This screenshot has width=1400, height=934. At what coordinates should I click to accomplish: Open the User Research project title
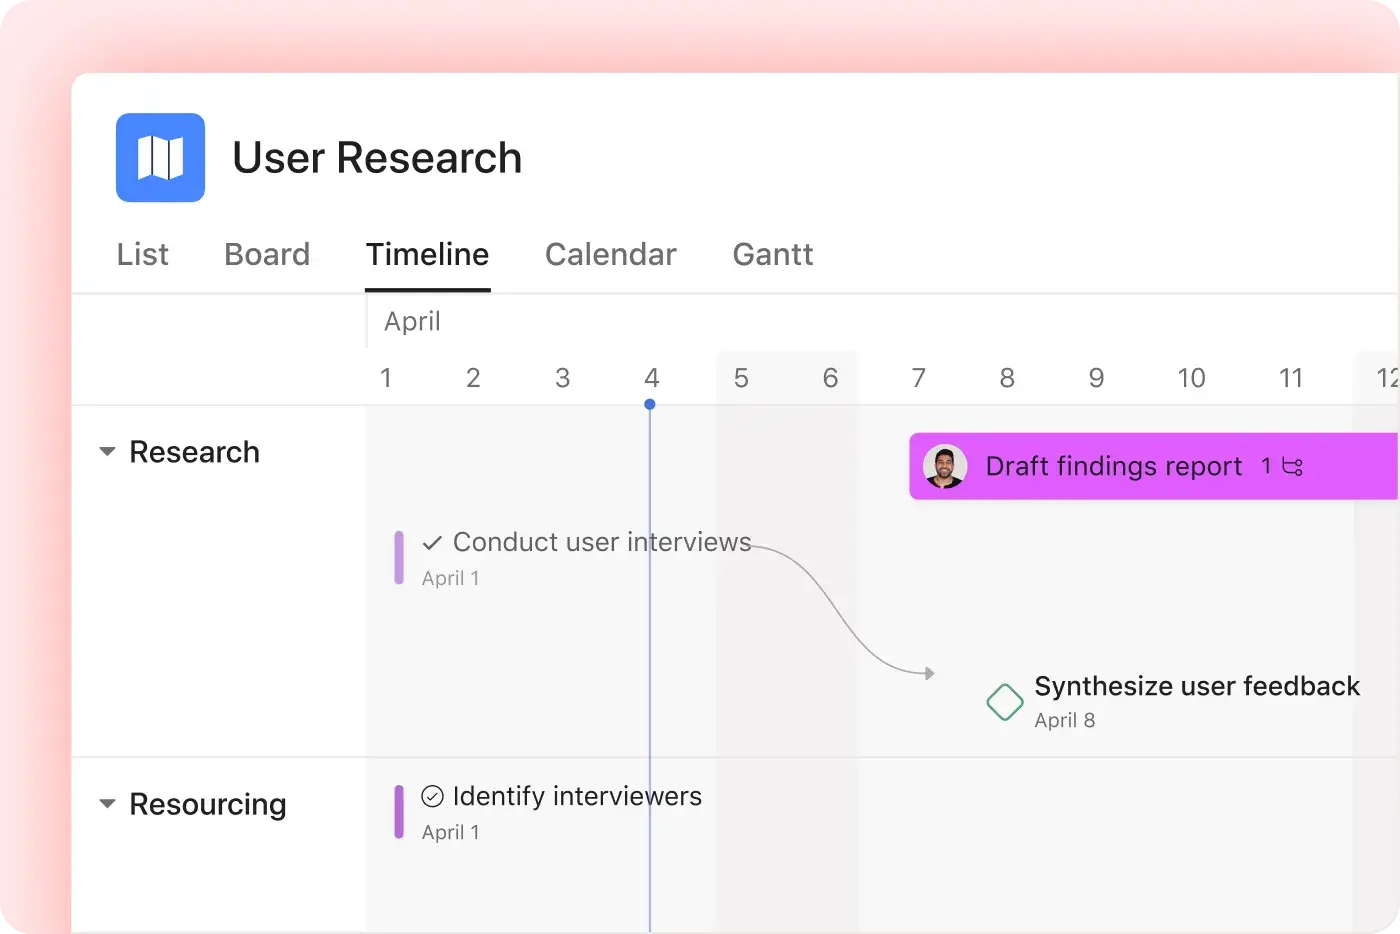click(x=377, y=158)
